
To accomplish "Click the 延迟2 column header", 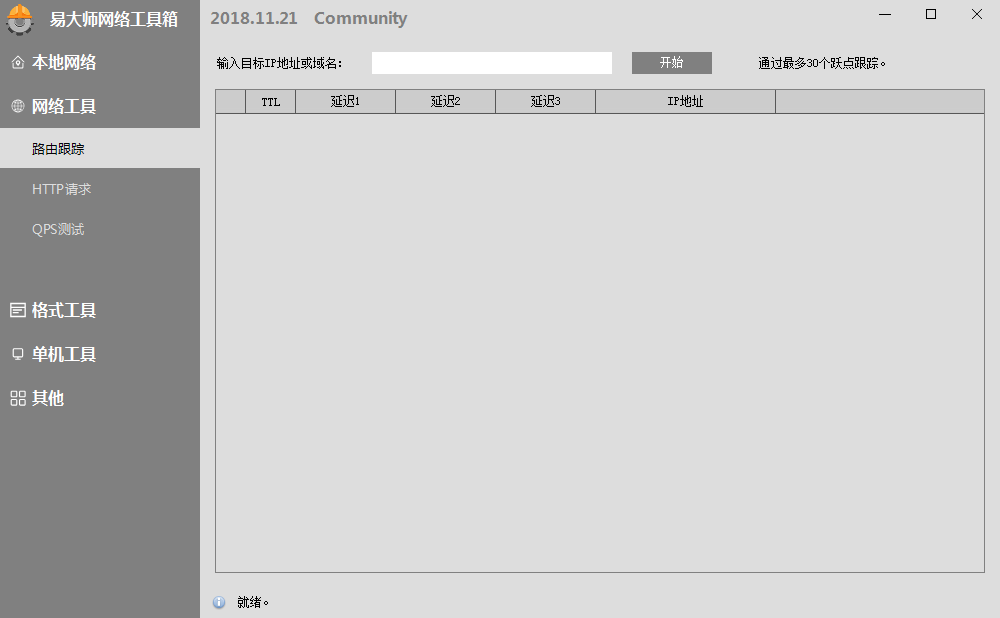I will point(445,101).
